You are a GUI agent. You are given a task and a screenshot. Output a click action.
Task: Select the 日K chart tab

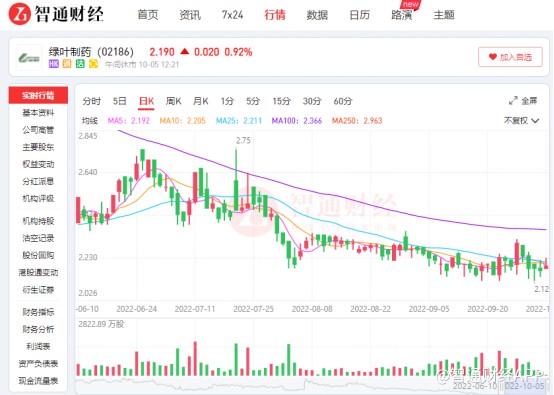pos(146,101)
